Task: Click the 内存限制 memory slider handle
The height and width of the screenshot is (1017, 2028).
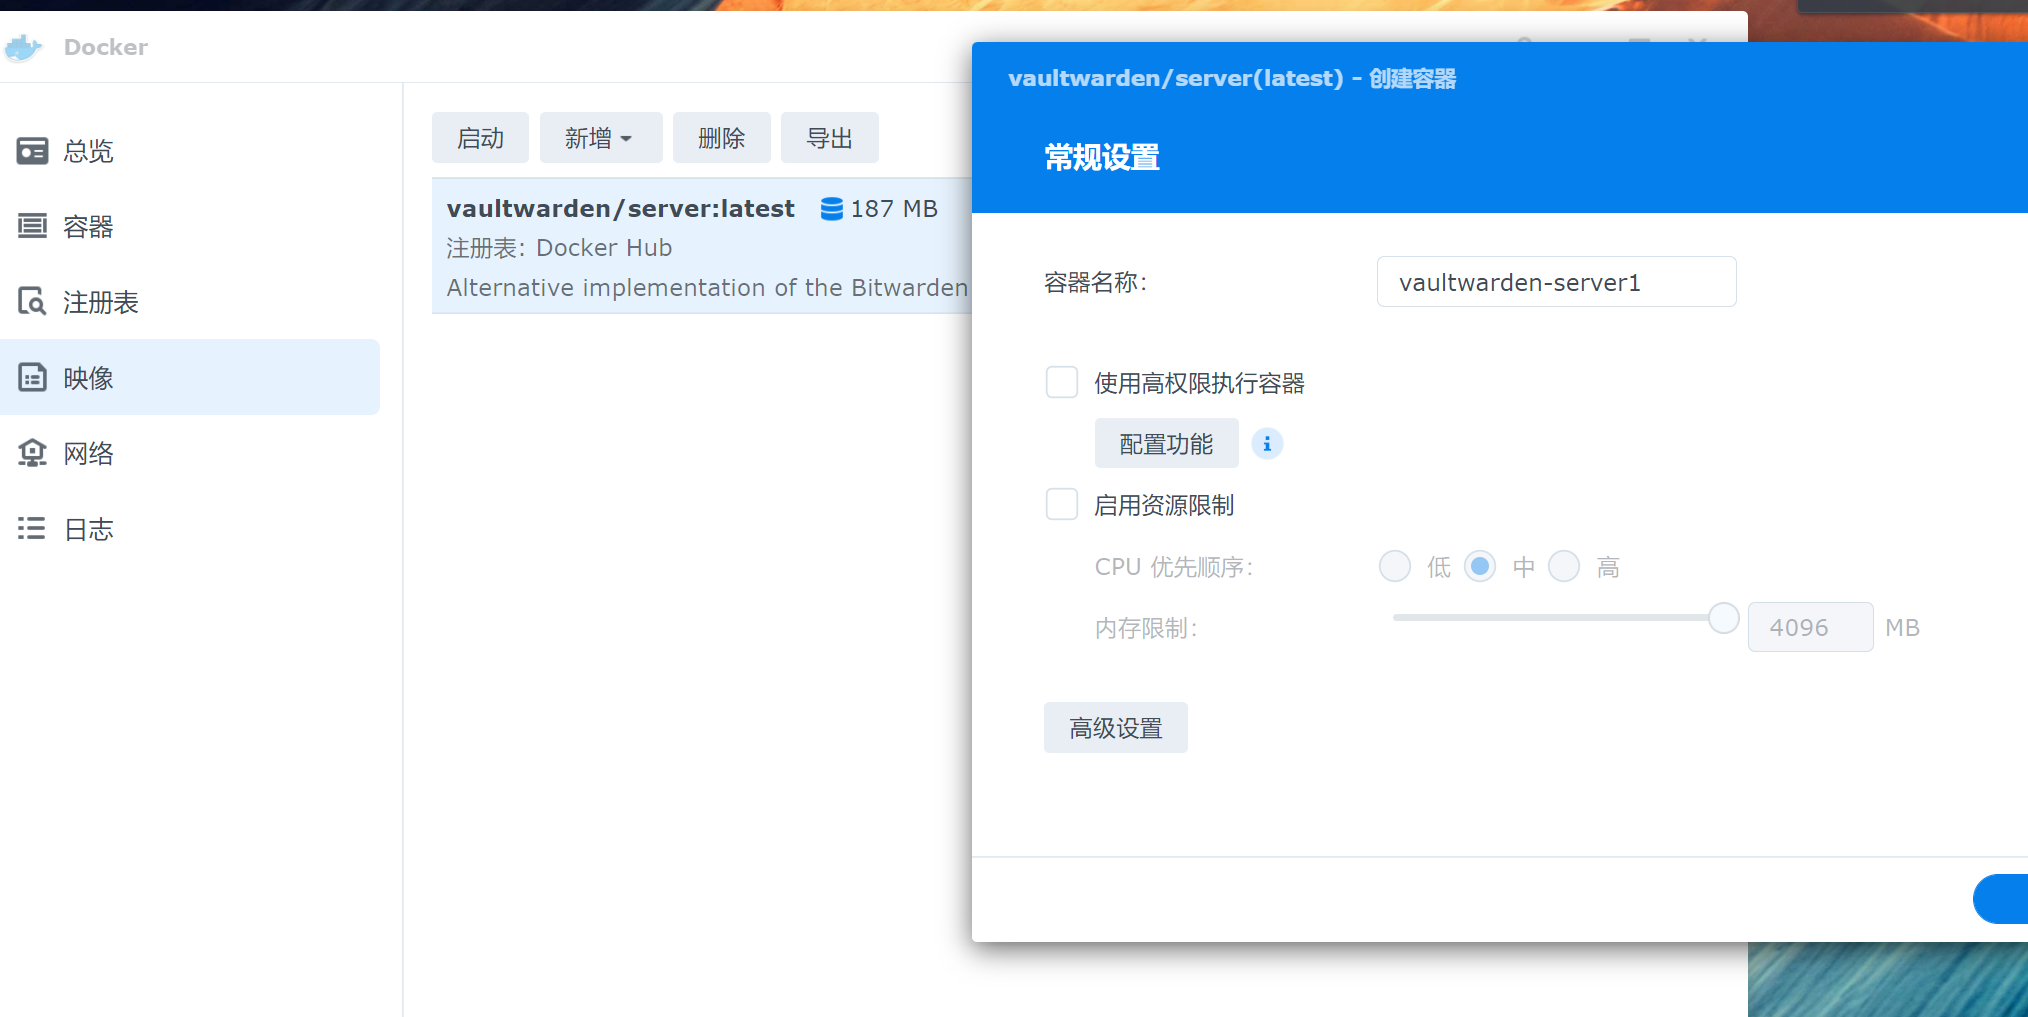Action: point(1724,618)
